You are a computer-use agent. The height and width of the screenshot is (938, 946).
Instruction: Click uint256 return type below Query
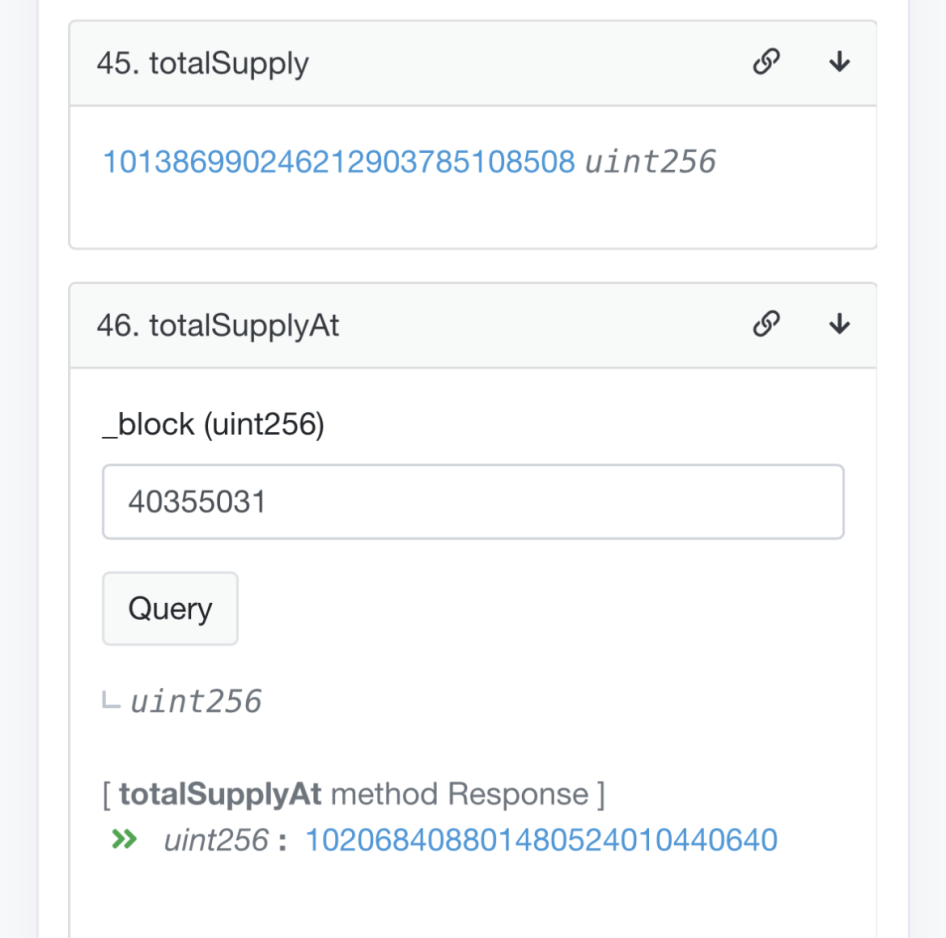[196, 702]
